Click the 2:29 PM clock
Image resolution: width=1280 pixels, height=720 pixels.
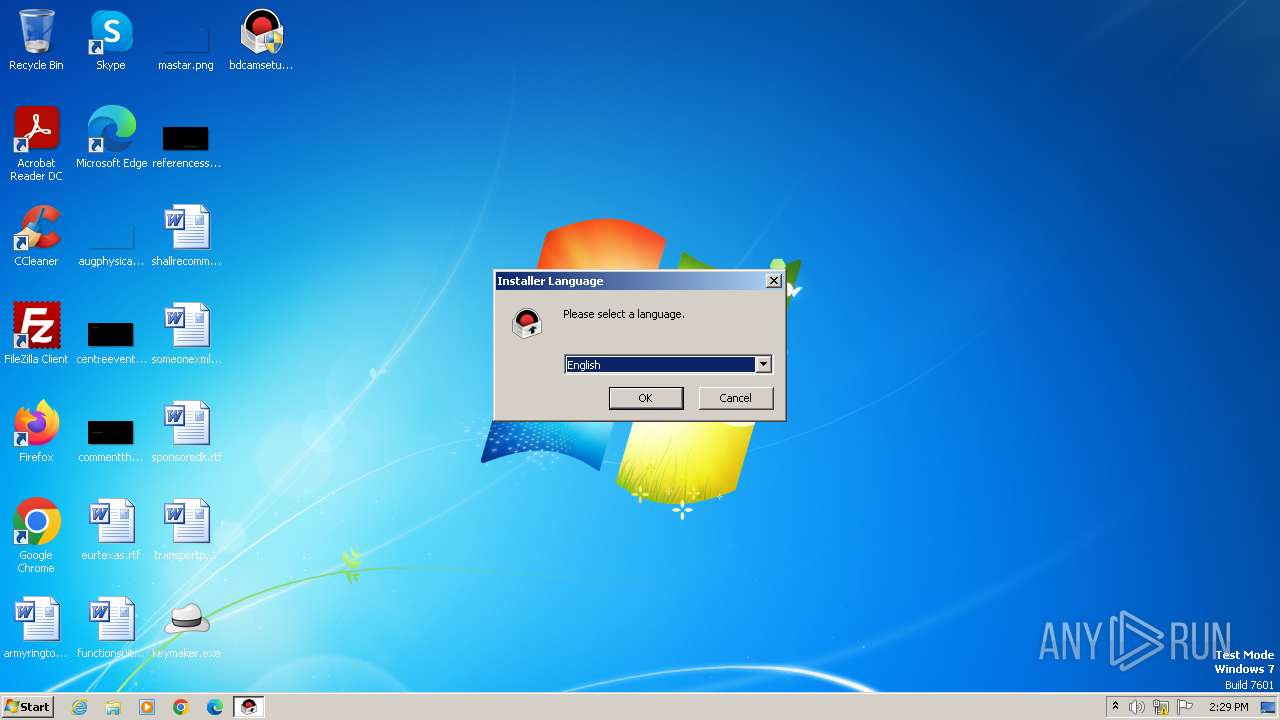[1228, 707]
